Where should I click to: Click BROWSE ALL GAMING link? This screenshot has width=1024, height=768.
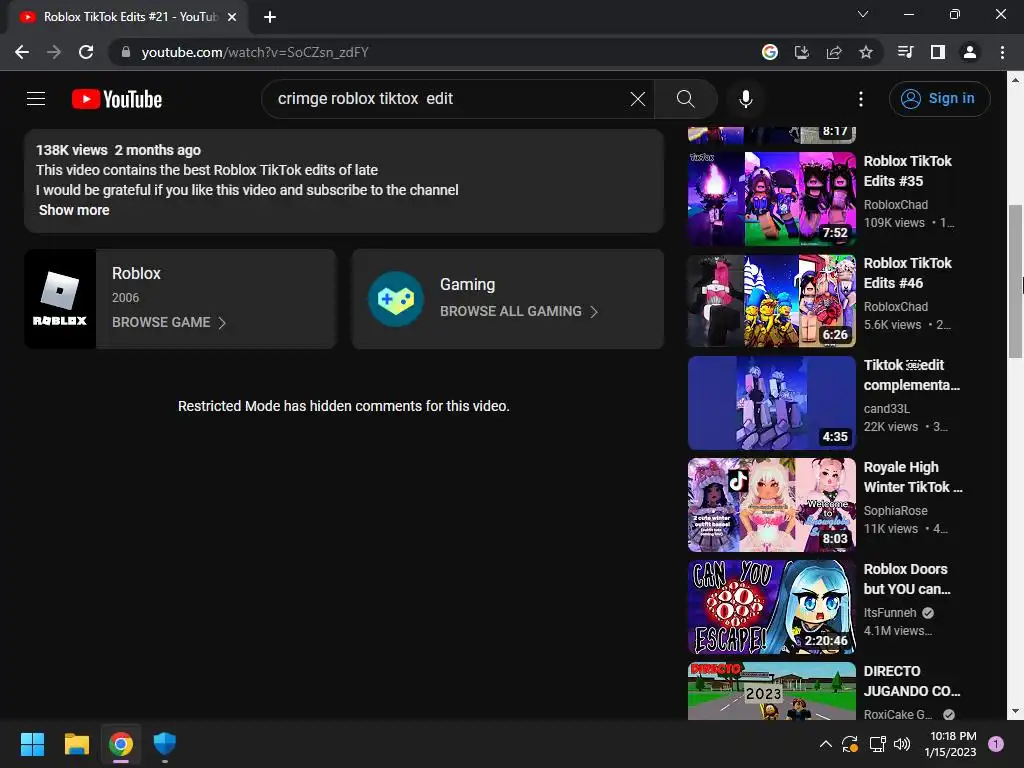[519, 312]
